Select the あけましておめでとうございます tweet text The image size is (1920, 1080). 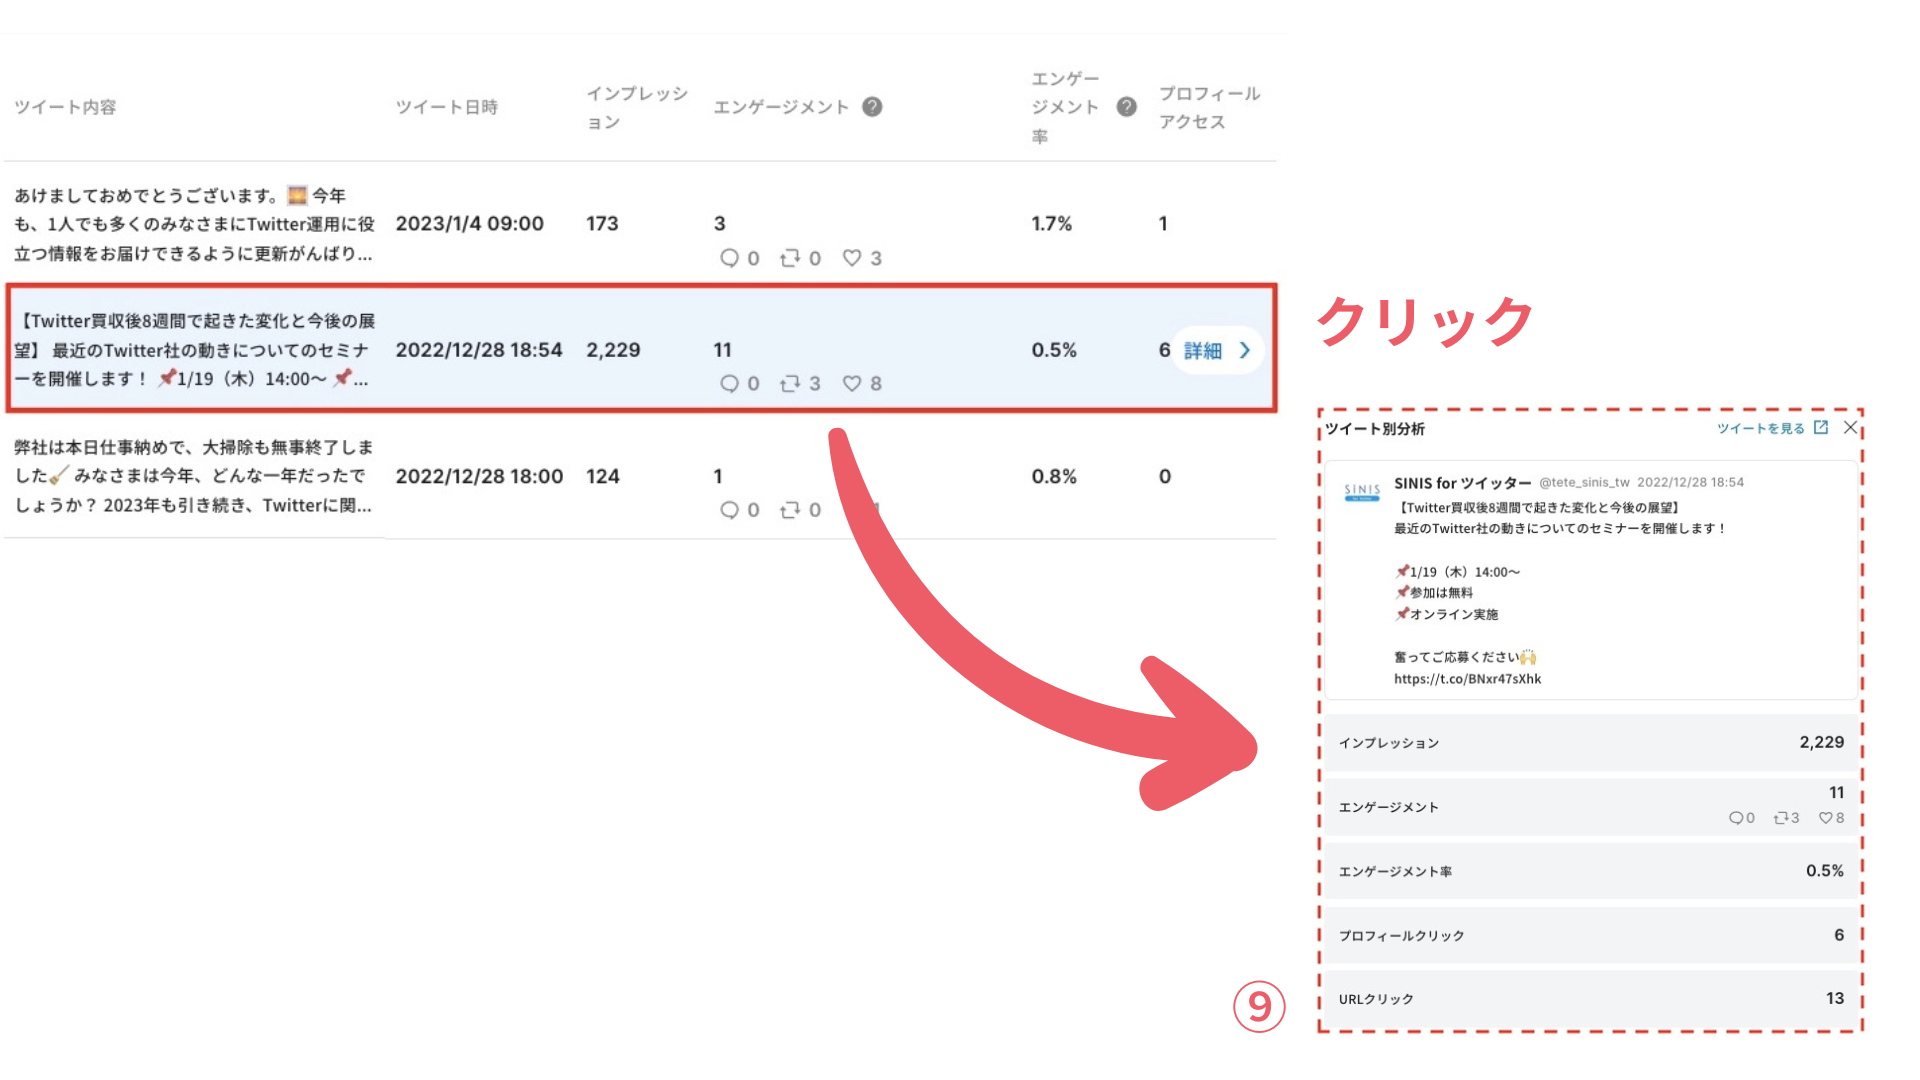click(194, 224)
